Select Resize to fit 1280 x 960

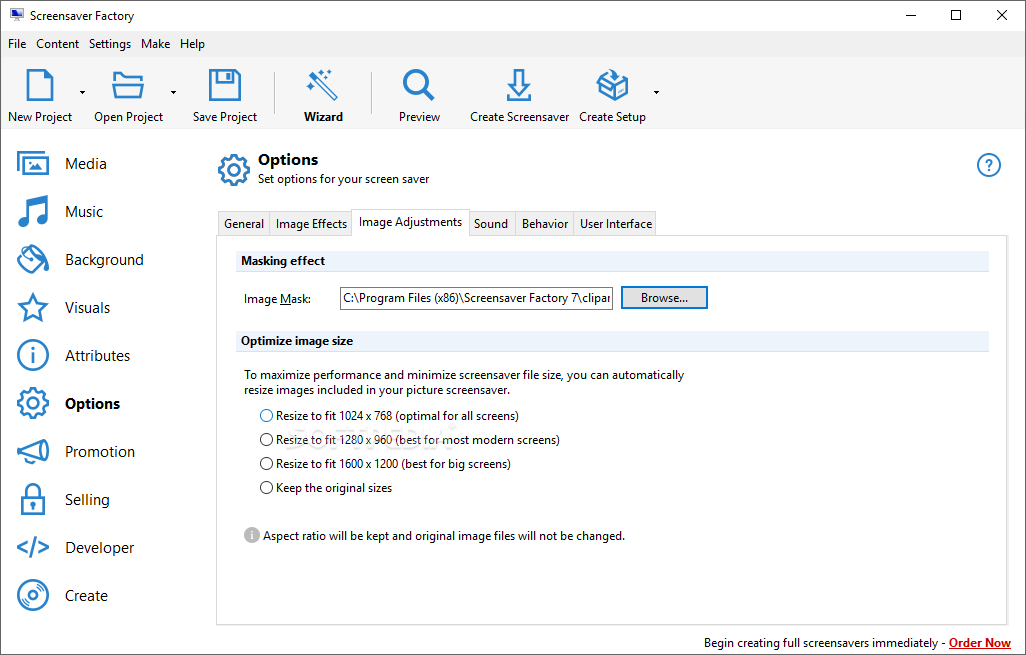tap(410, 440)
